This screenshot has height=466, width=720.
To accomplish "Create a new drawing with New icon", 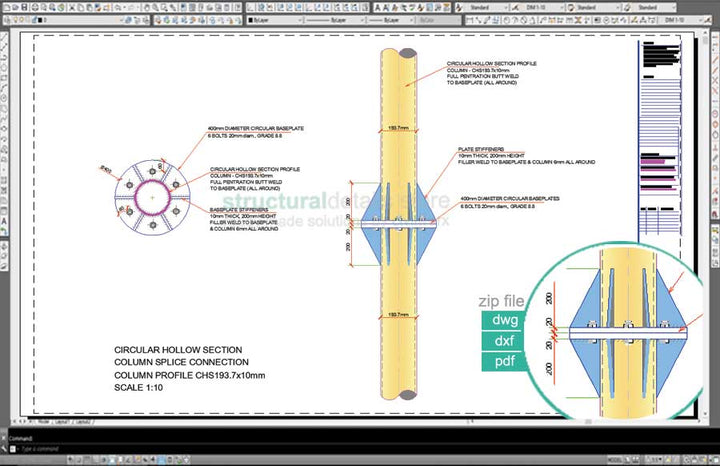I will 7,8.
